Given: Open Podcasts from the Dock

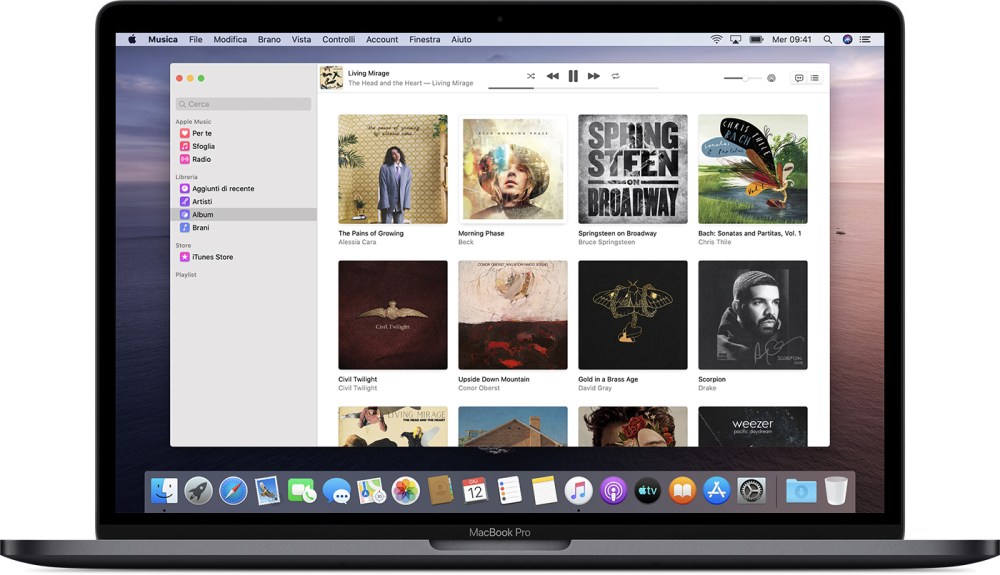Looking at the screenshot, I should [x=613, y=491].
